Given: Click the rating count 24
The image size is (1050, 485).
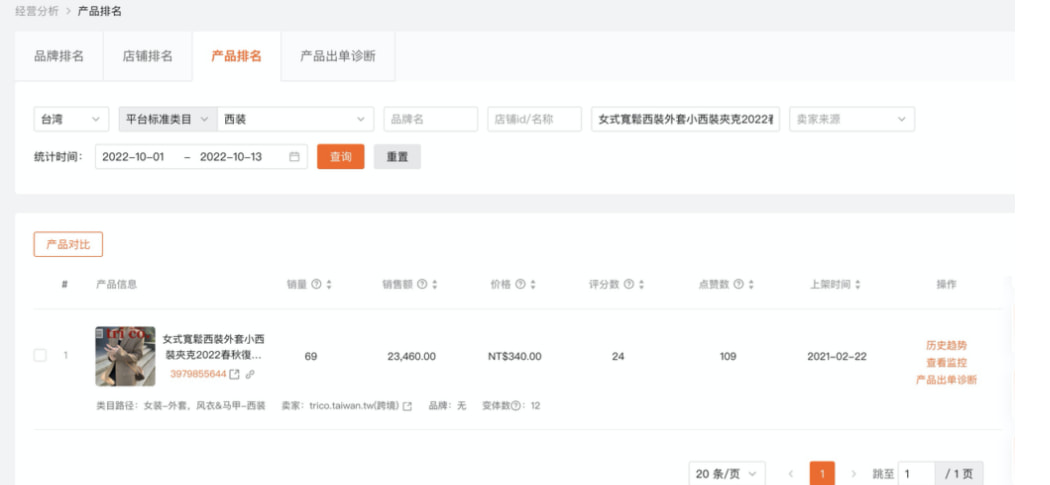Looking at the screenshot, I should (618, 356).
